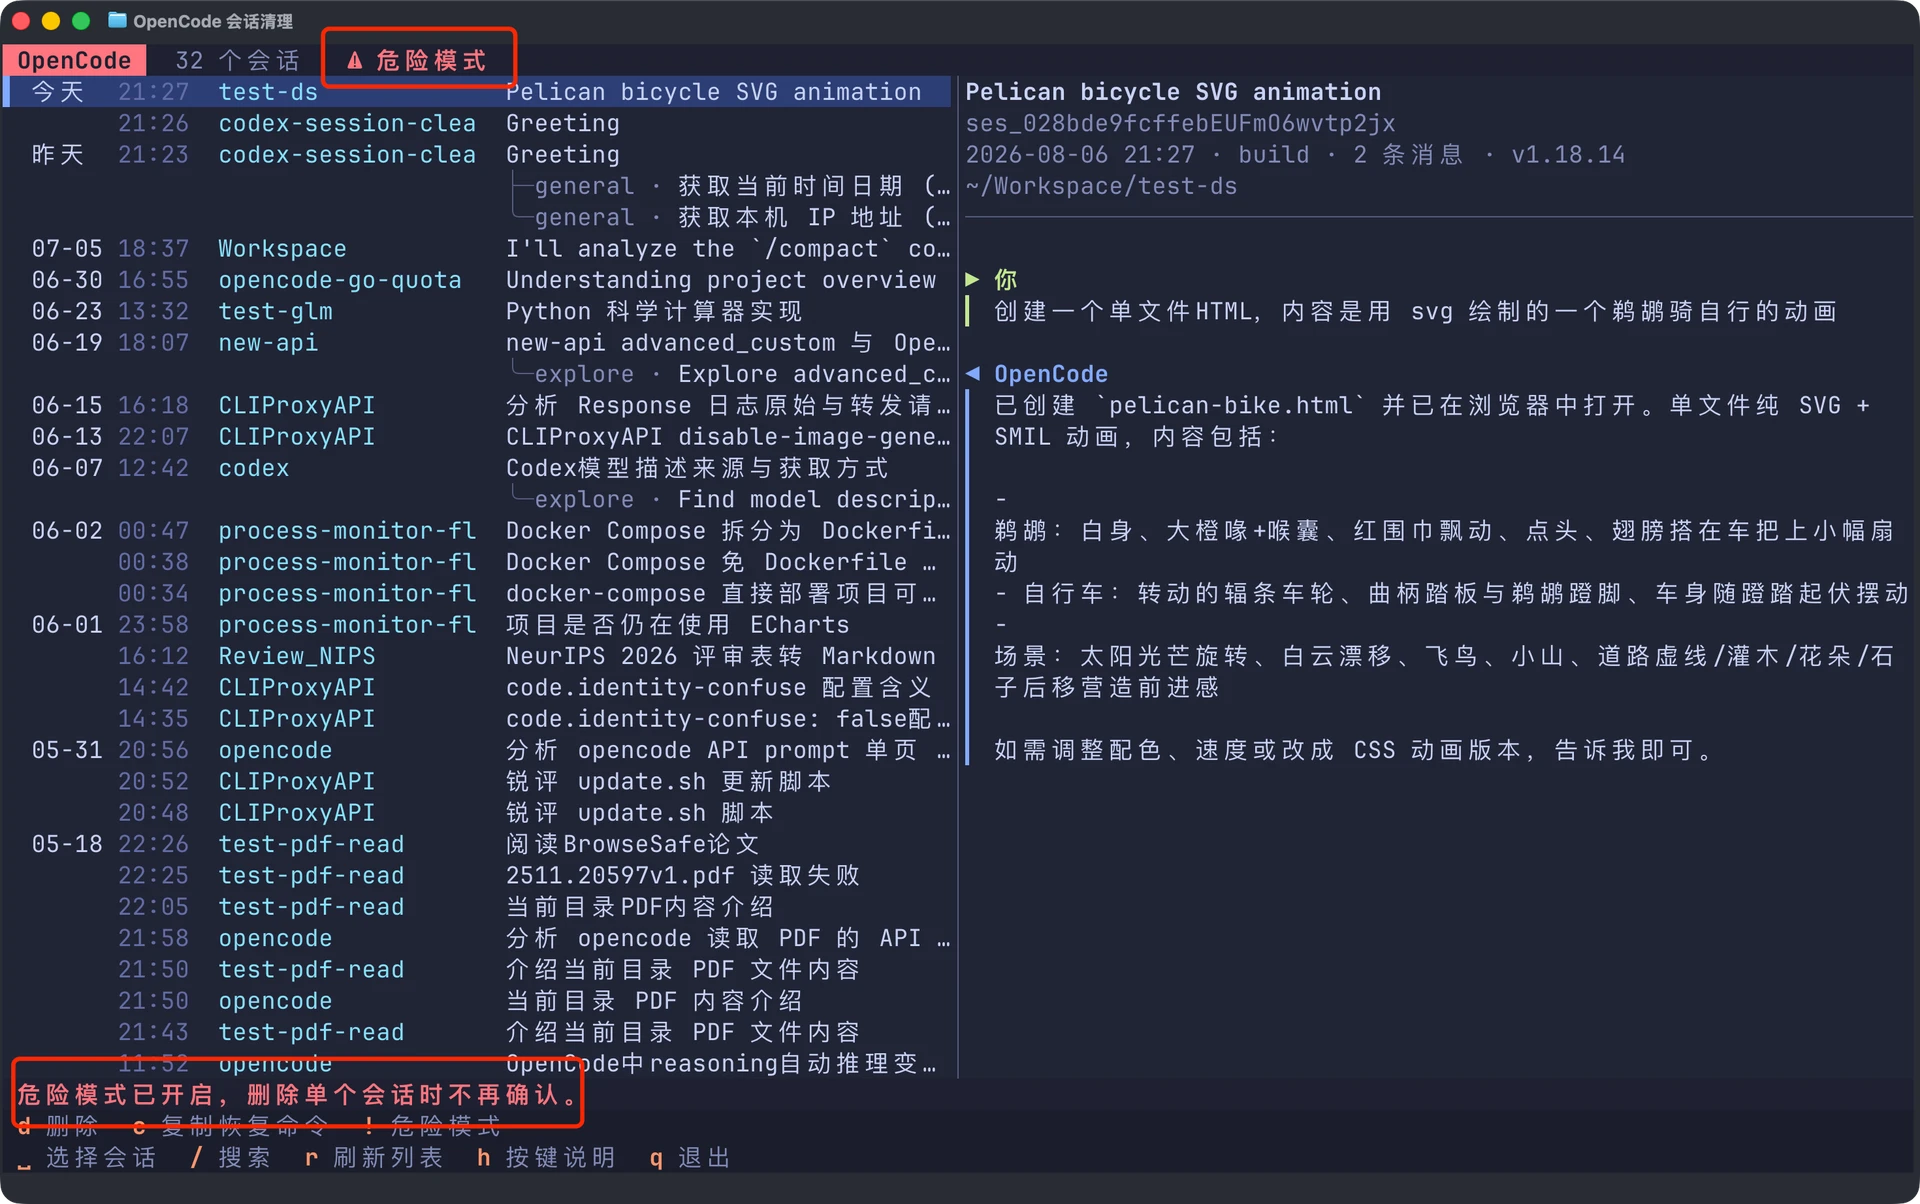Select the 20:48 CLIProxyAPI update.sh session
The width and height of the screenshot is (1920, 1204).
click(x=476, y=813)
